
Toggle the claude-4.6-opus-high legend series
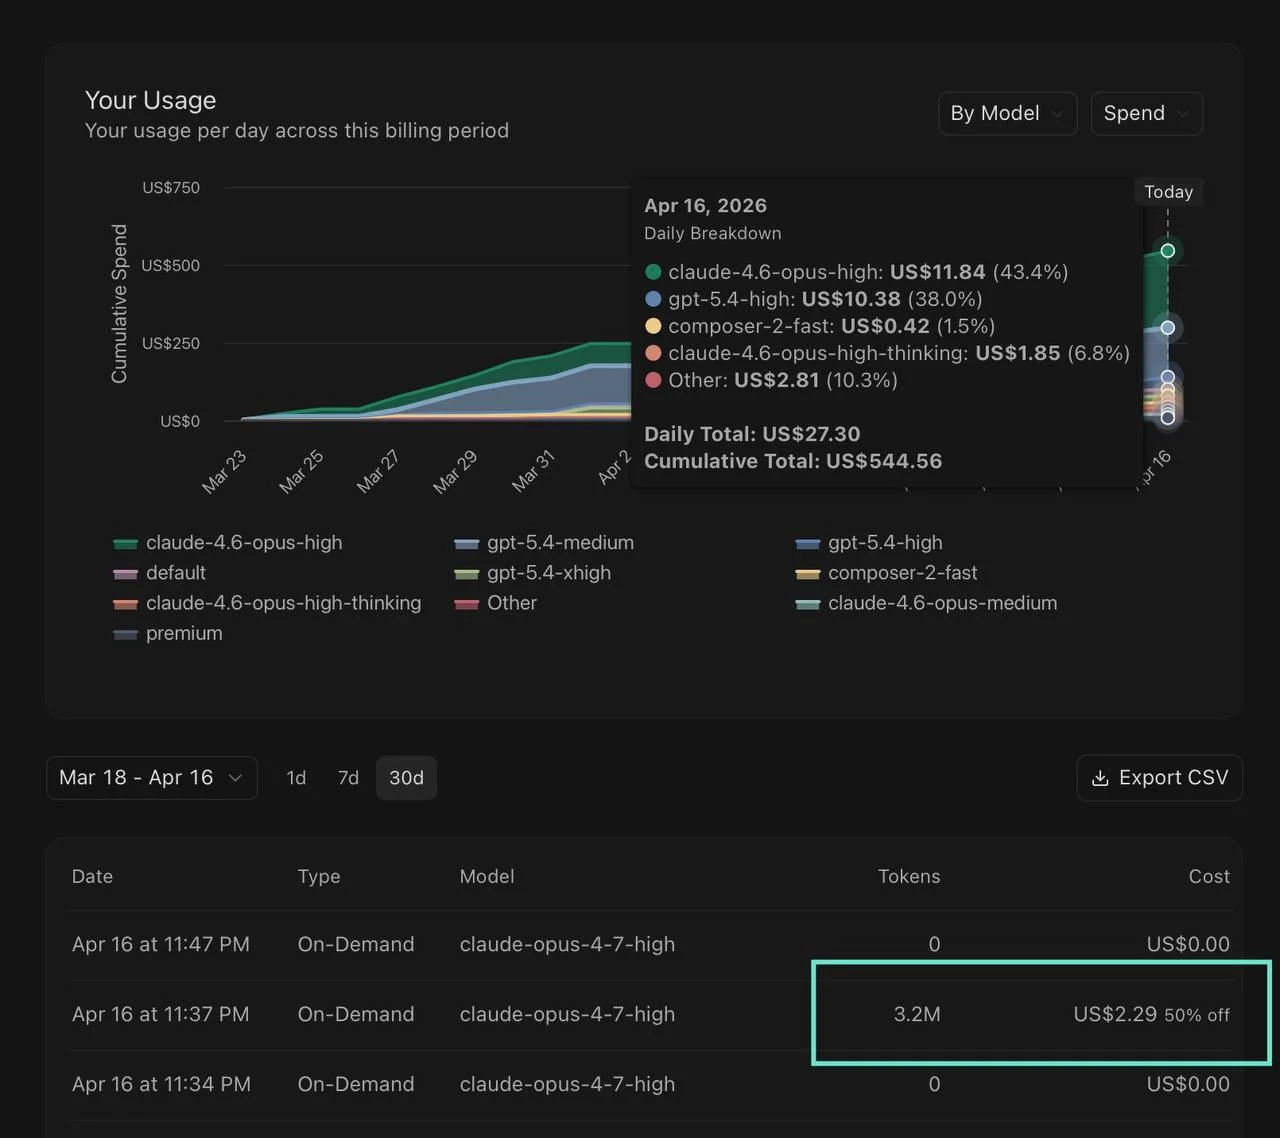click(x=228, y=543)
